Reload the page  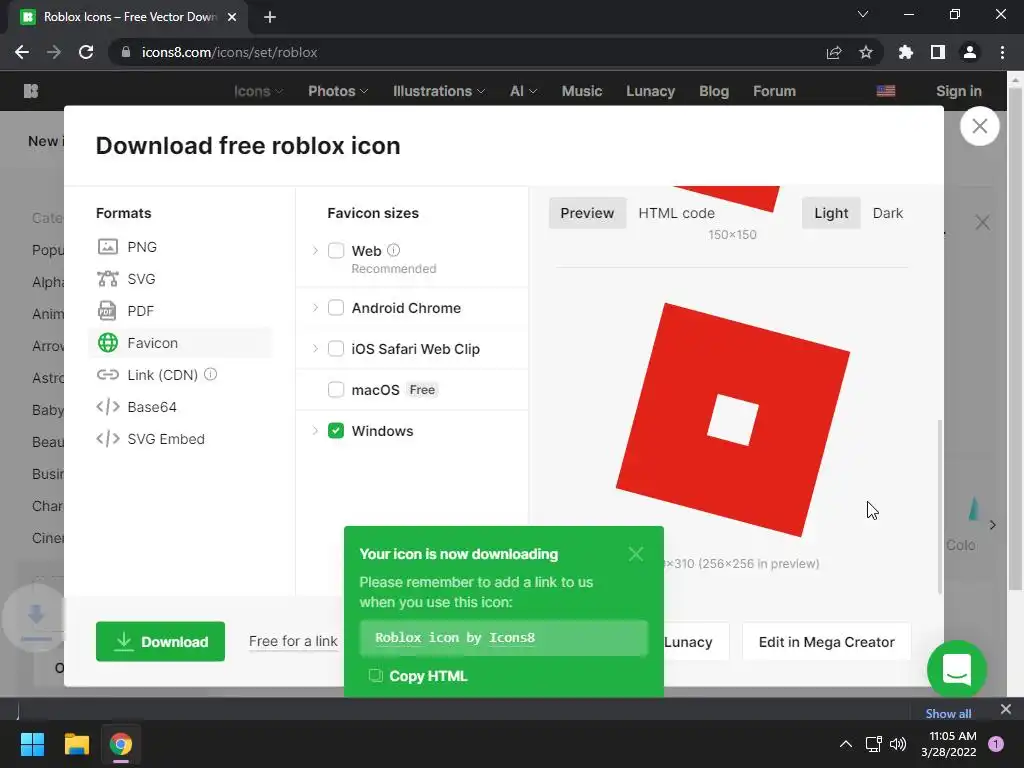pos(86,52)
